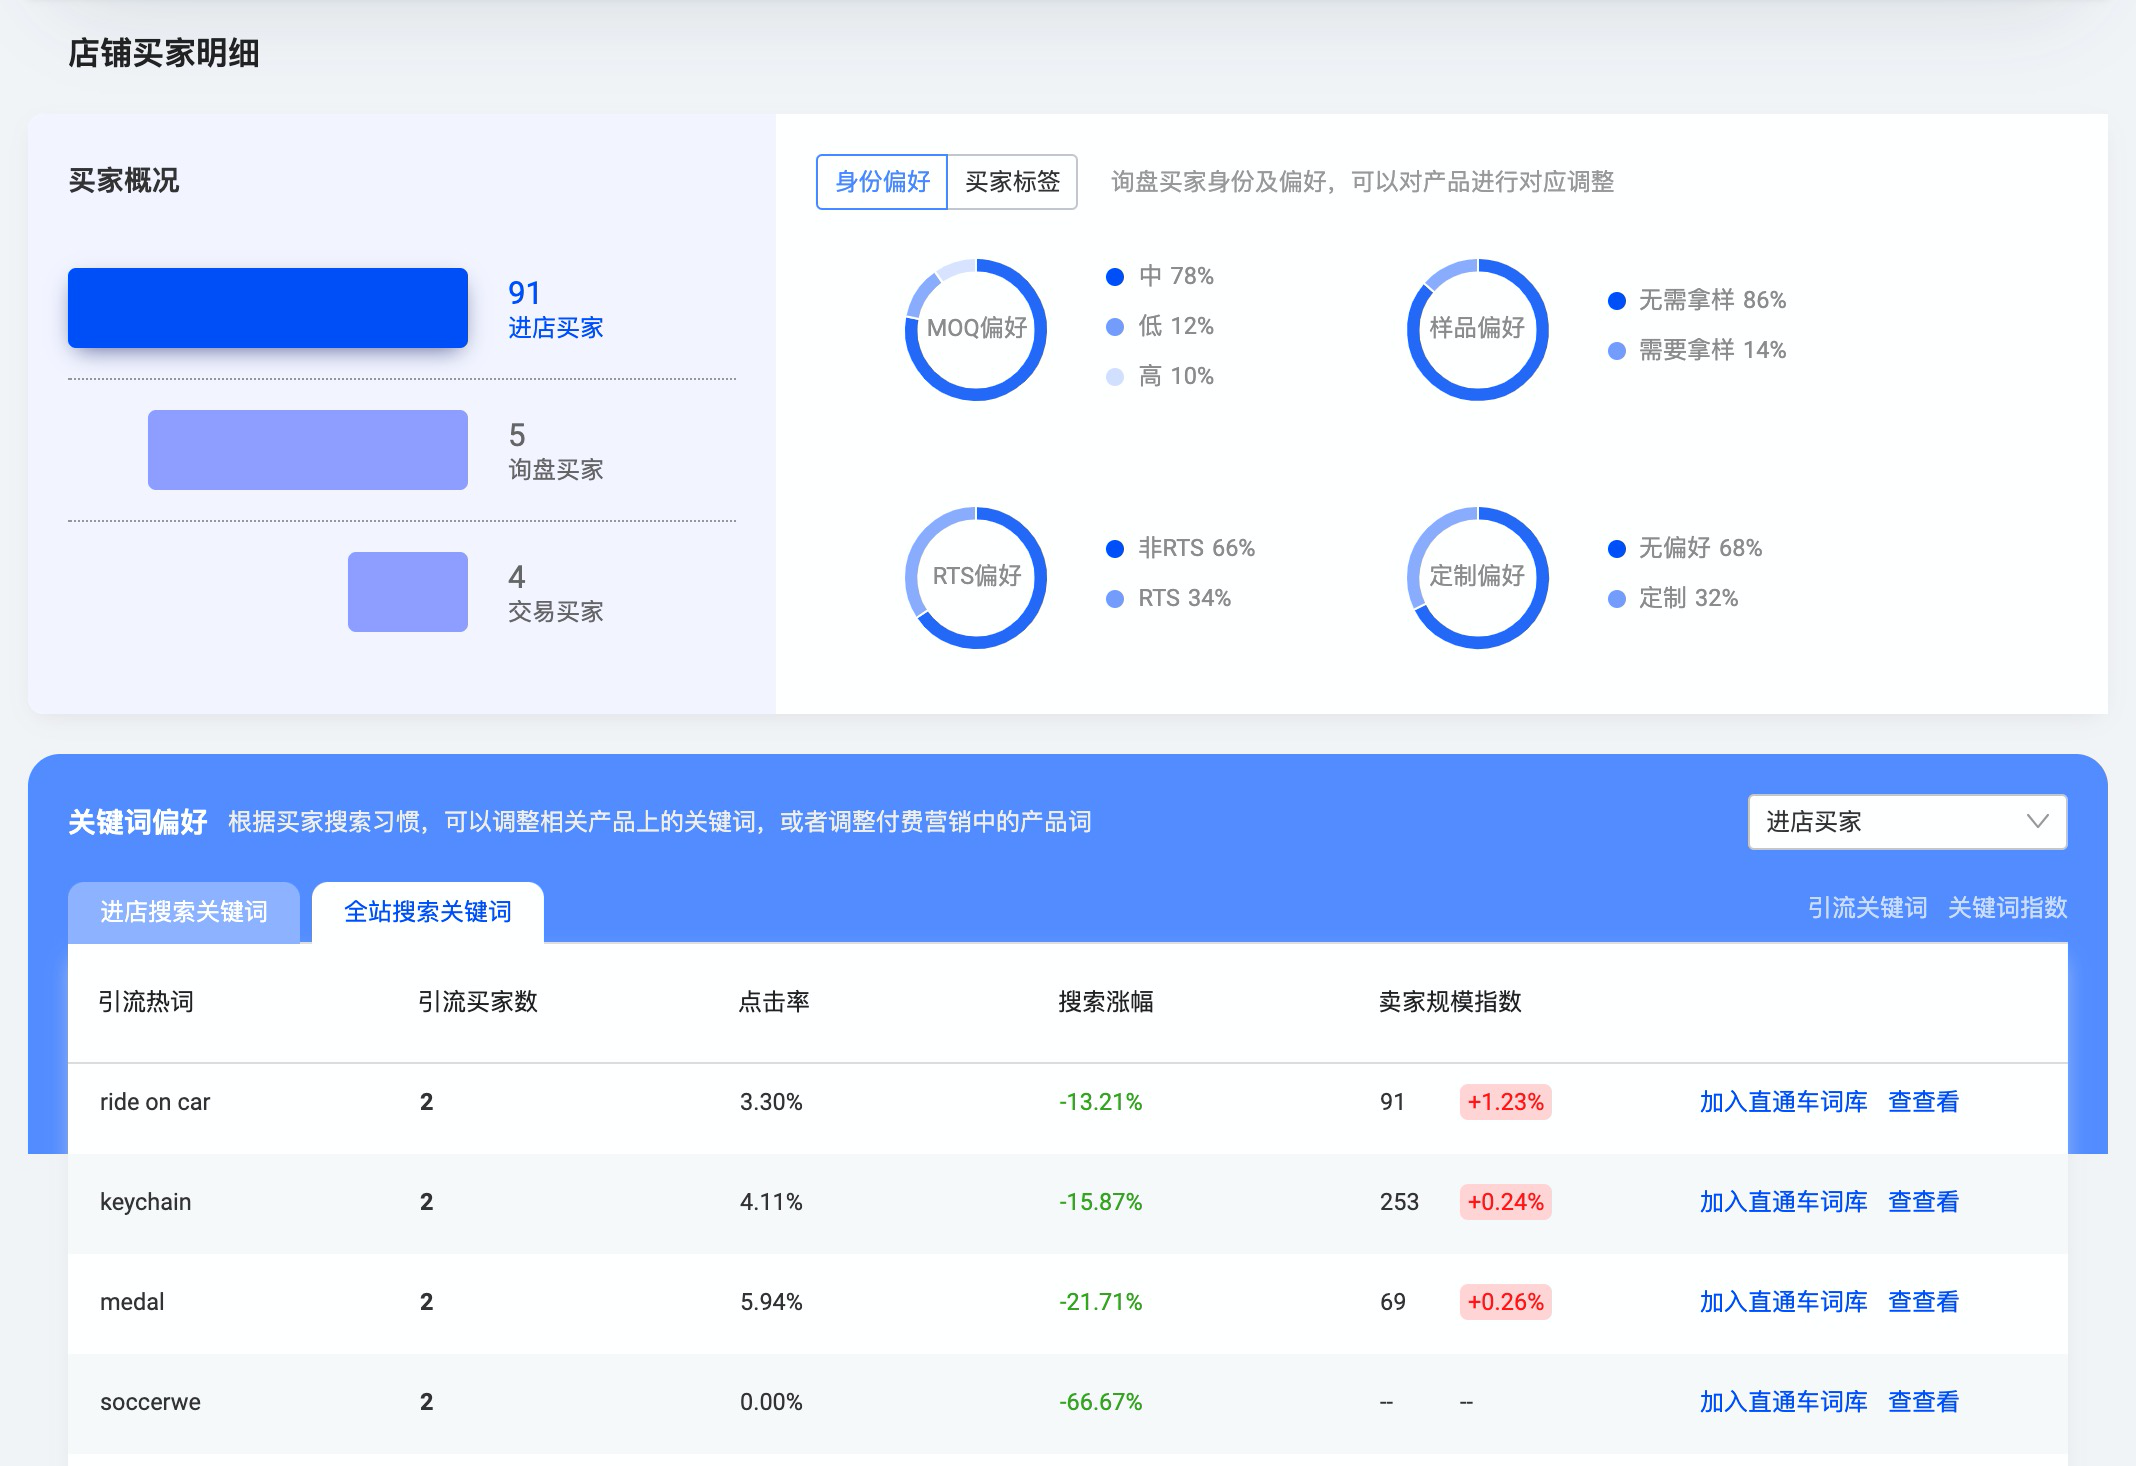2136x1466 pixels.
Task: Open the 引流关键词 link
Action: click(1867, 908)
